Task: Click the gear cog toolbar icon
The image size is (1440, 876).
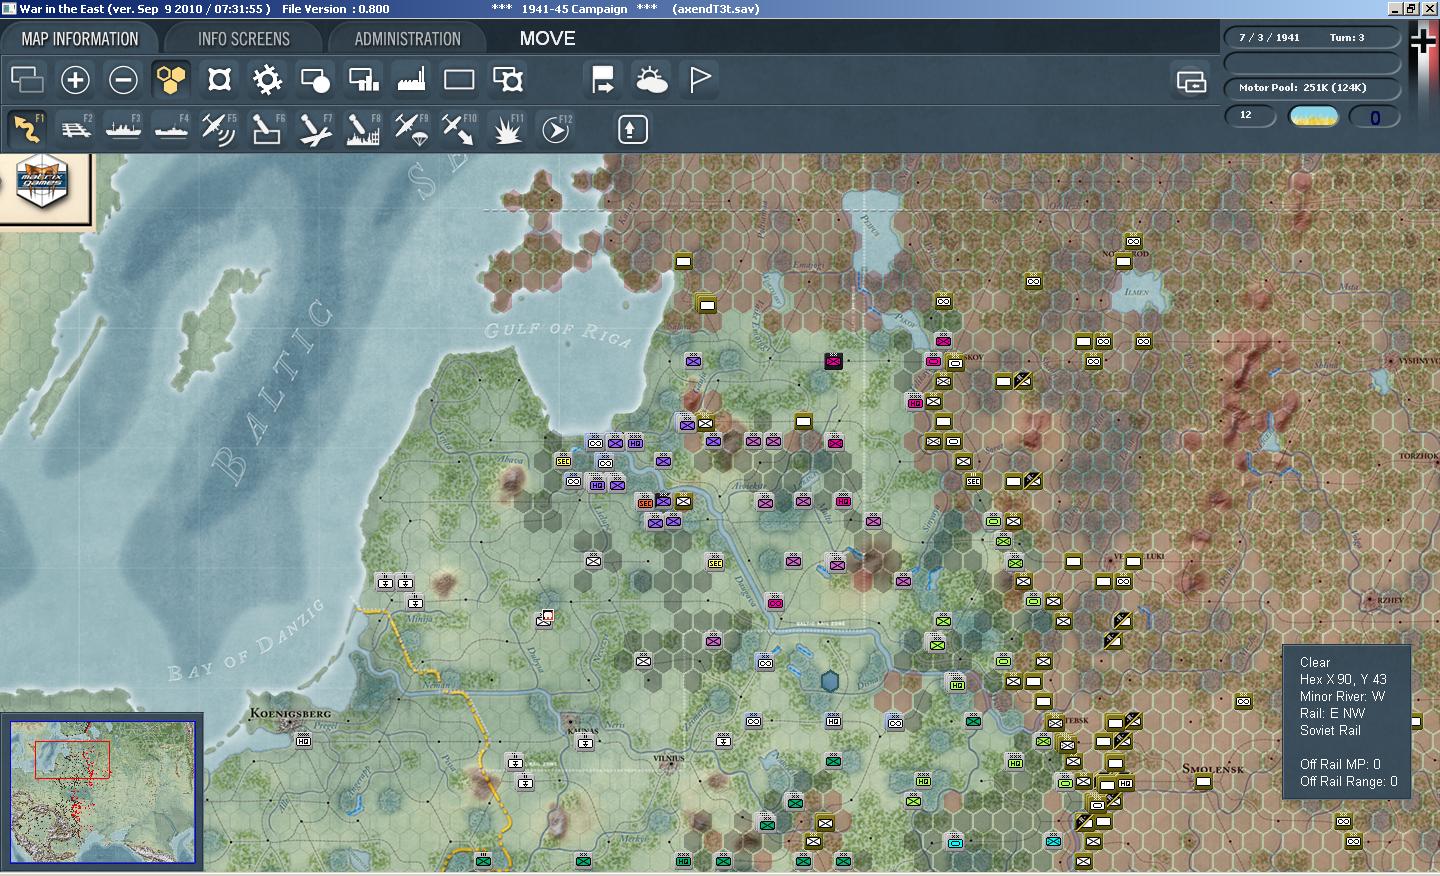Action: pyautogui.click(x=267, y=79)
